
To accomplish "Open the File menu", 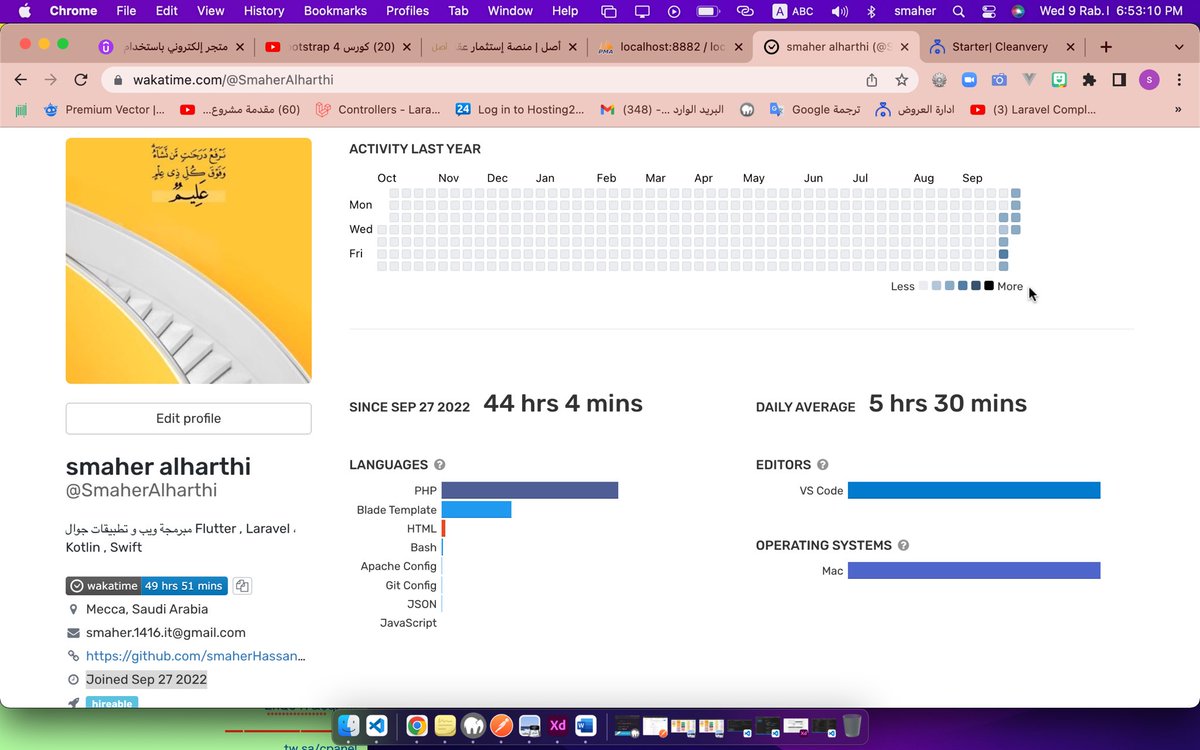I will coord(126,11).
